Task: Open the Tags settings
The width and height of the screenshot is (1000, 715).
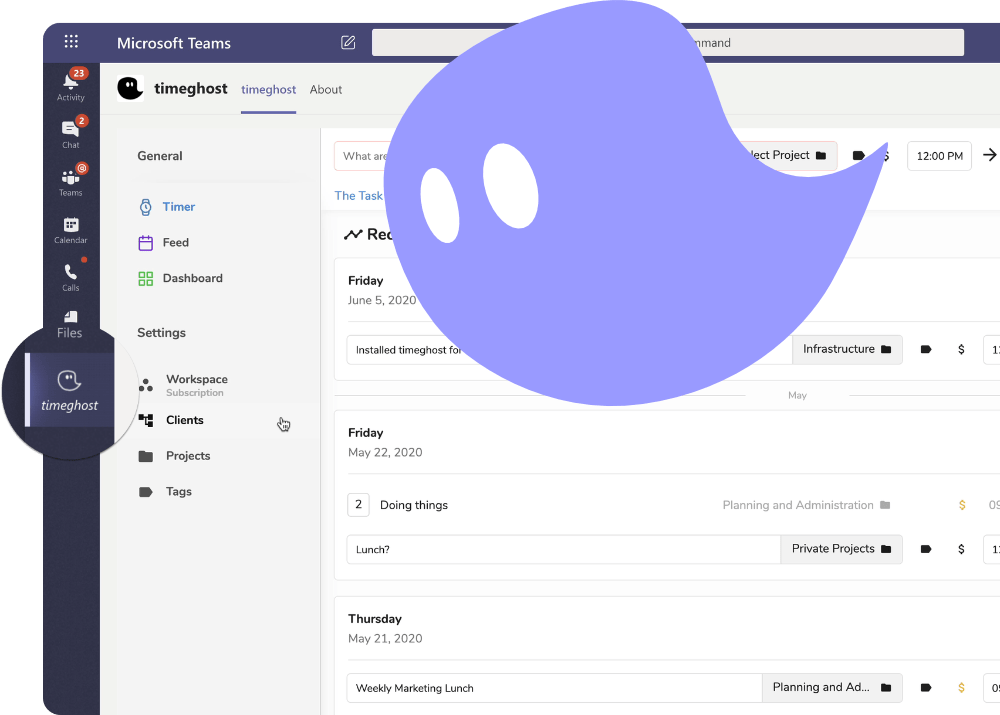Action: tap(178, 492)
